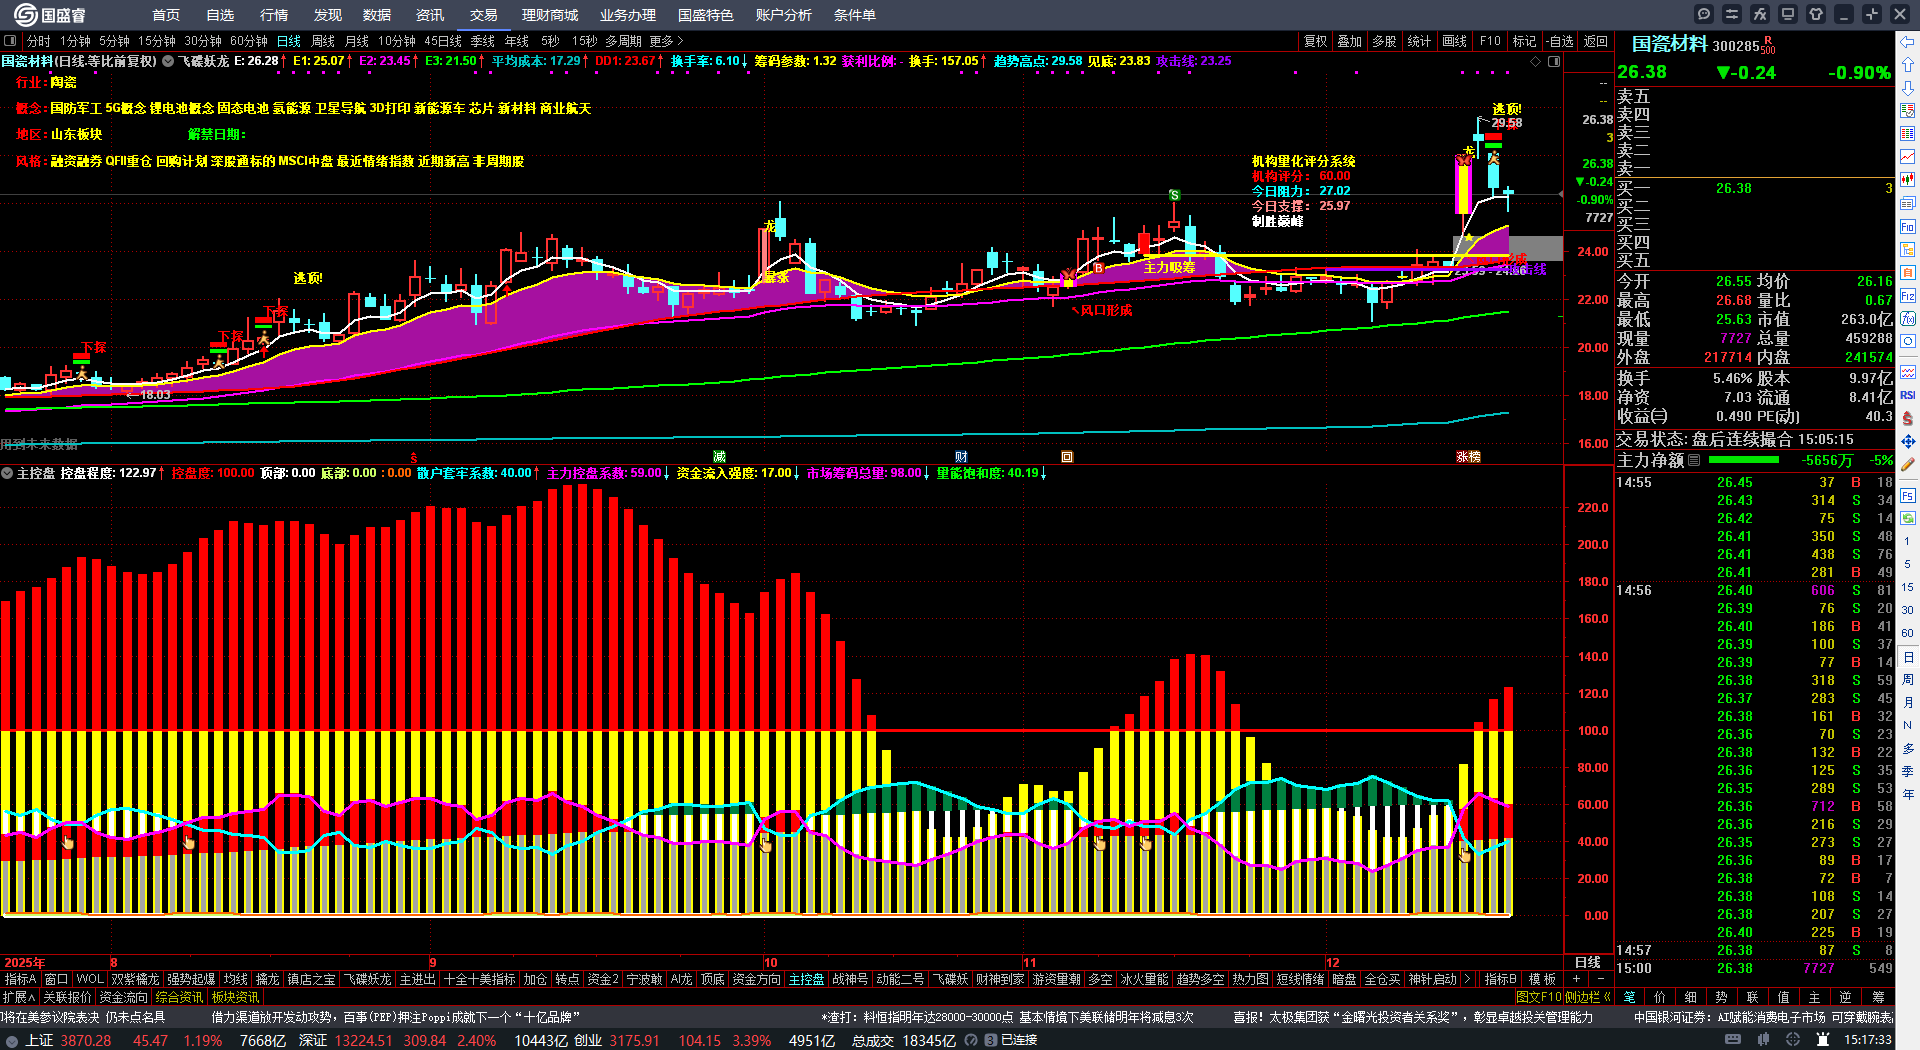Click the crosshair target icon in status bar
This screenshot has height=1050, width=1920.
pyautogui.click(x=1794, y=1040)
